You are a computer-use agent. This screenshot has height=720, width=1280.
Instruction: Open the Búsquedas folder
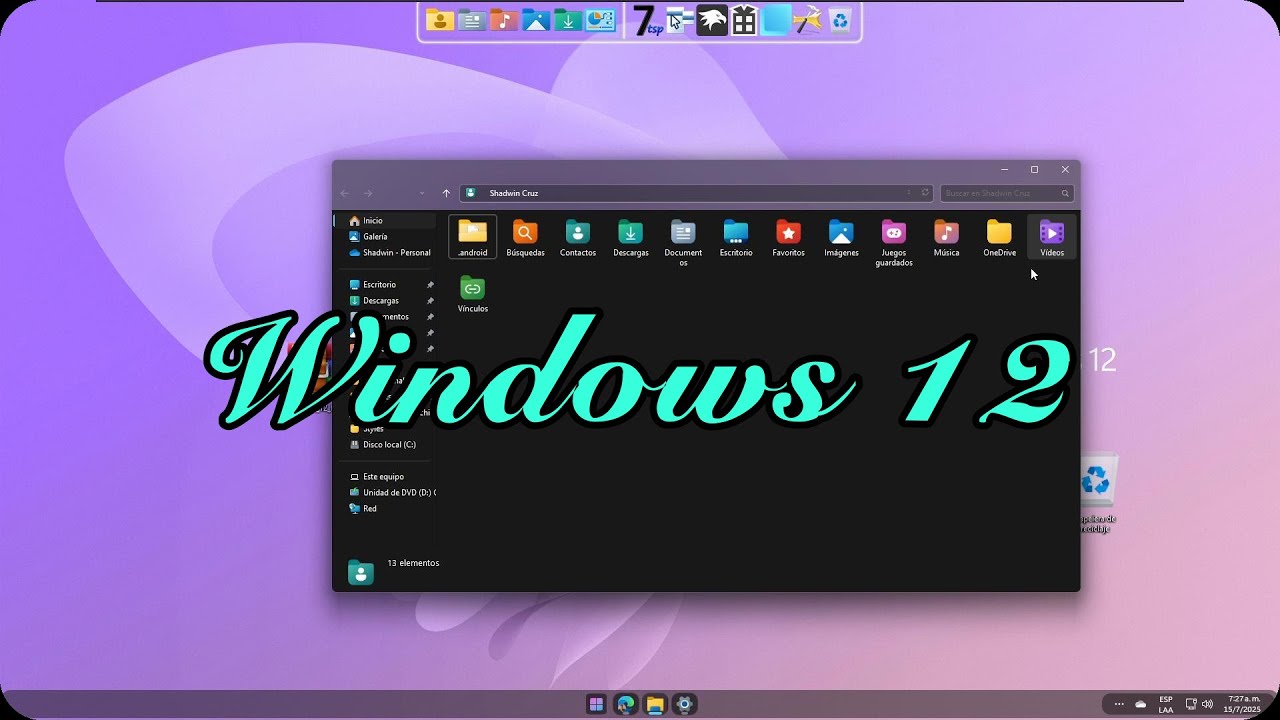pos(525,238)
